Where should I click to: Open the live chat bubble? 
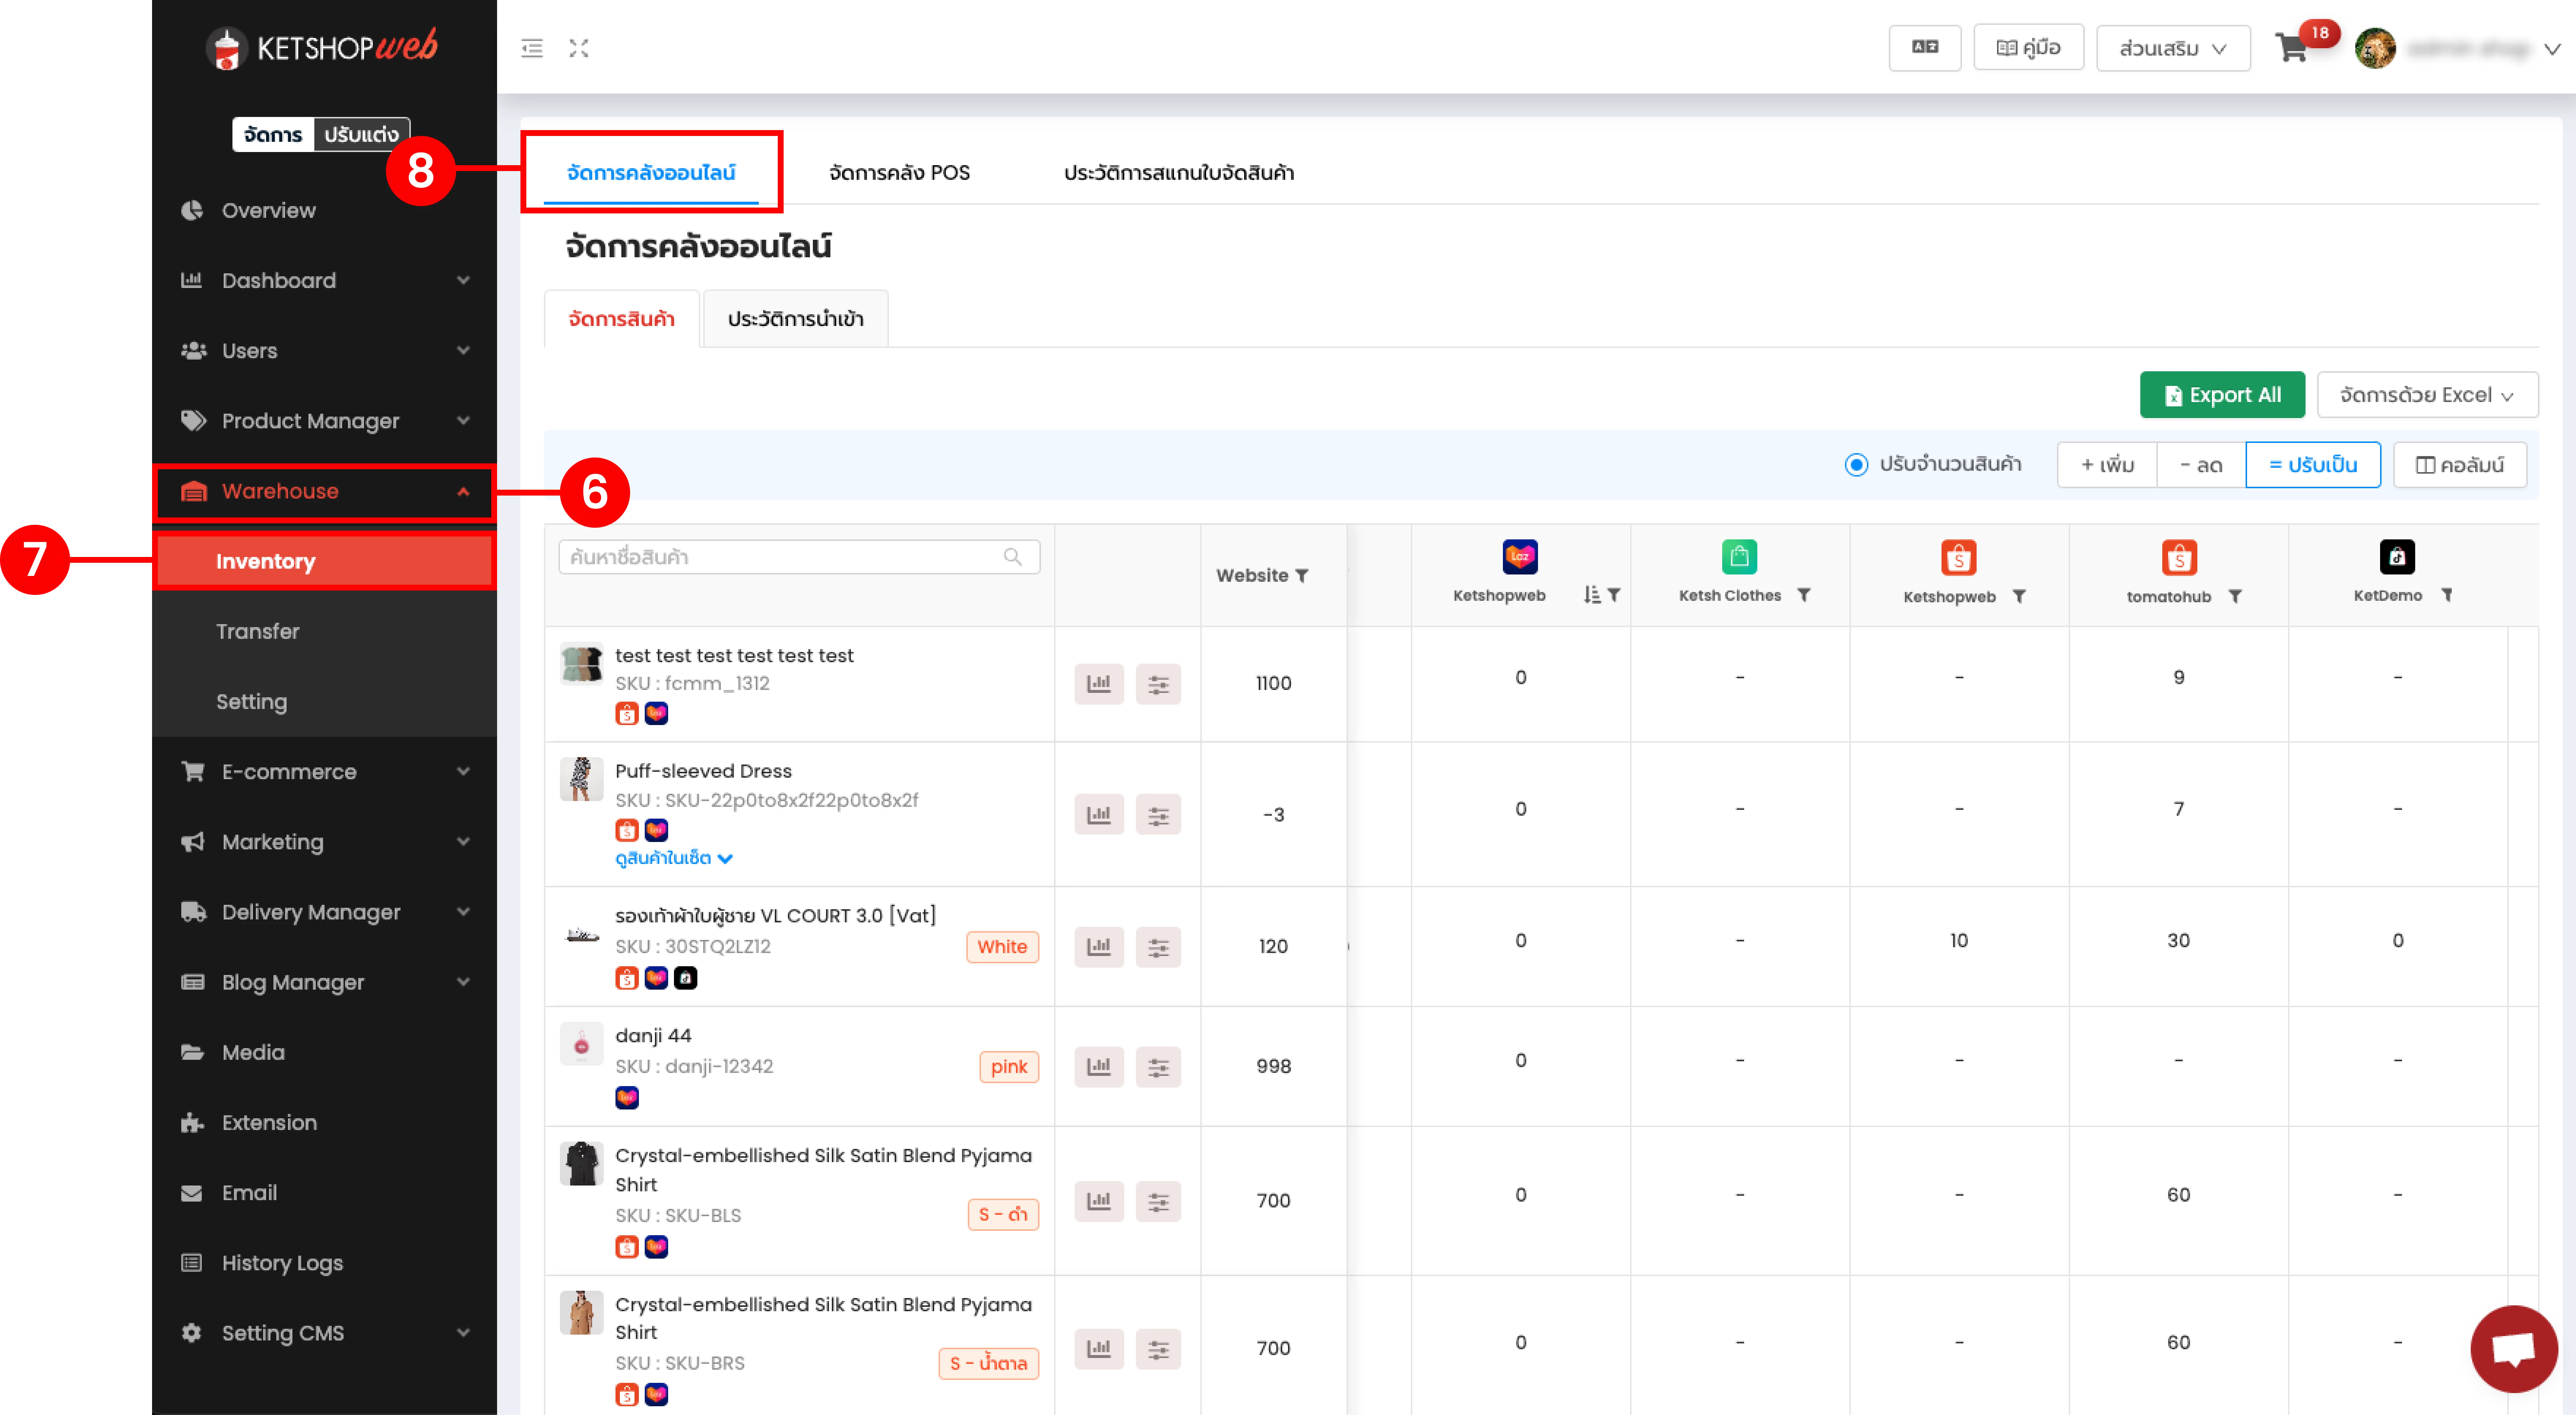(x=2513, y=1349)
